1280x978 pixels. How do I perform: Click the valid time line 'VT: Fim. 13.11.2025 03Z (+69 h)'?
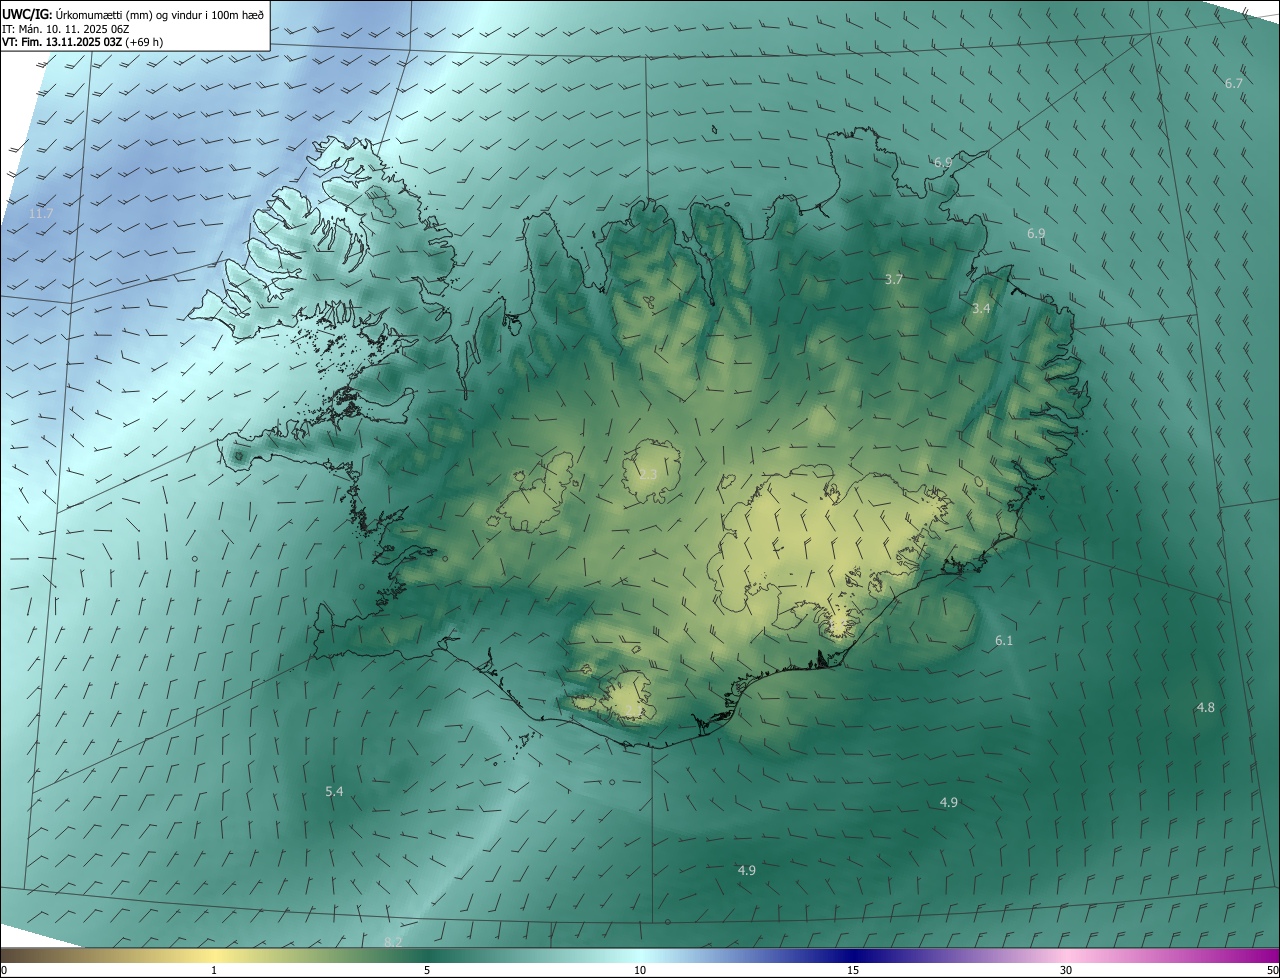pyautogui.click(x=82, y=42)
